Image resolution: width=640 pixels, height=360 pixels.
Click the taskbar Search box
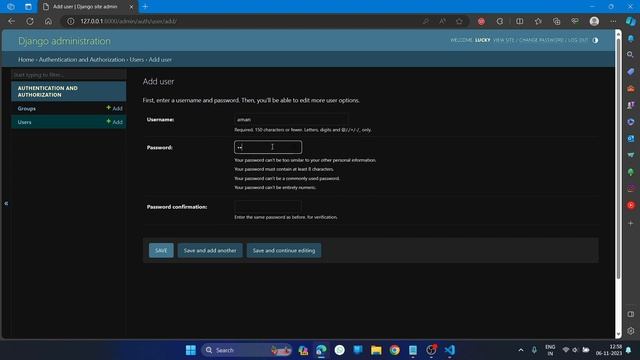tap(247, 350)
